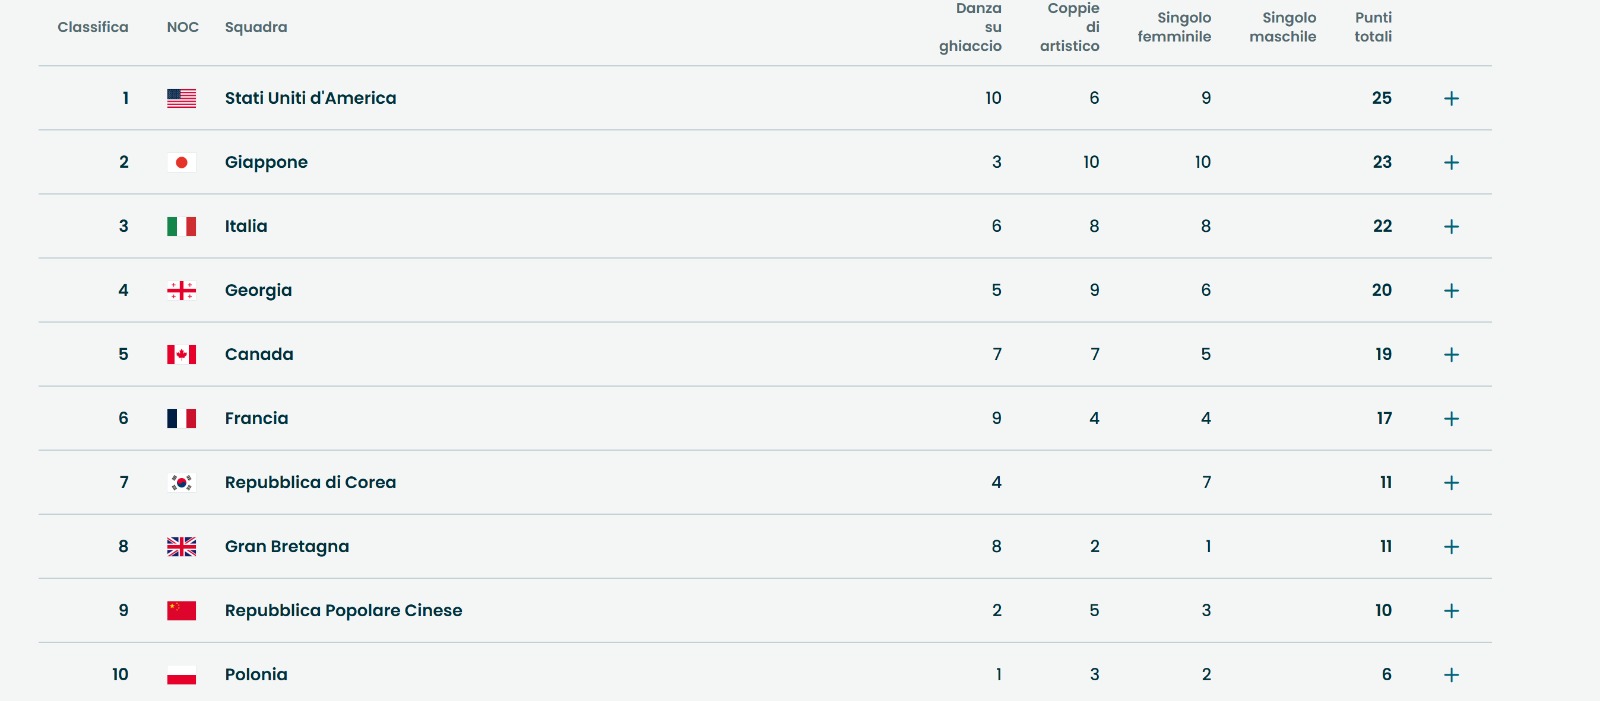Show details for Georgia row

(1451, 290)
